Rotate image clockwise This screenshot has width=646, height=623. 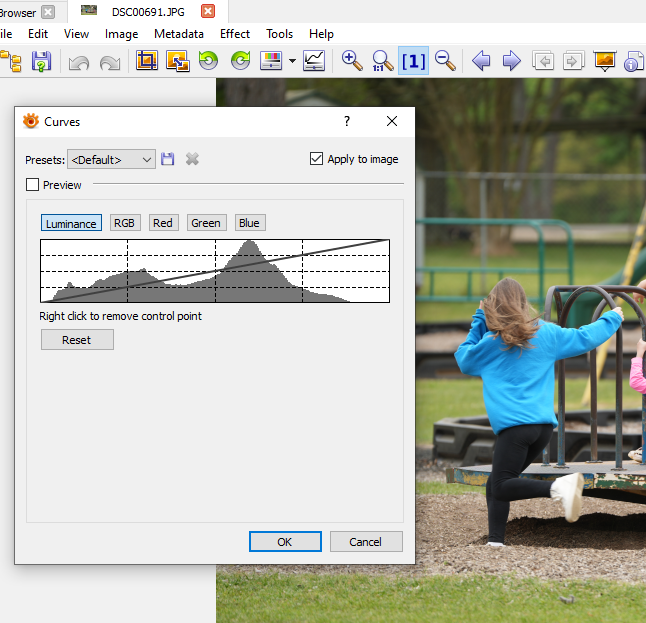[240, 61]
